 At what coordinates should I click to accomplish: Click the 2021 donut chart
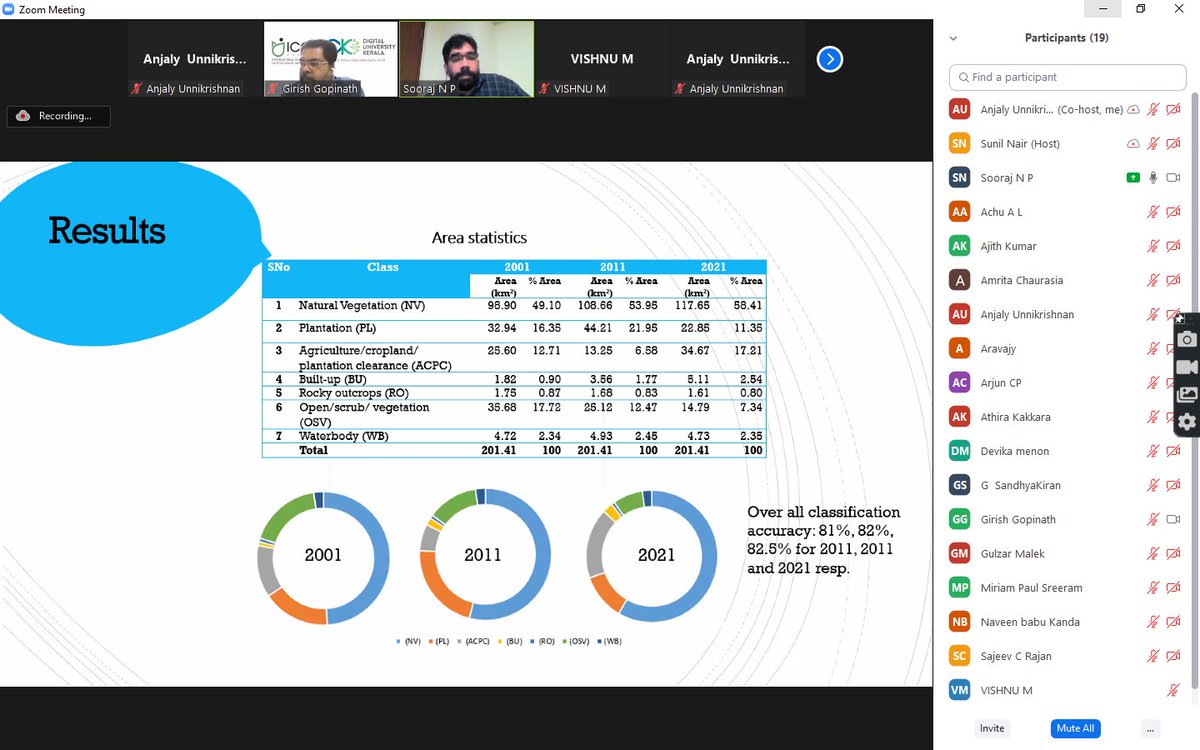(x=651, y=555)
